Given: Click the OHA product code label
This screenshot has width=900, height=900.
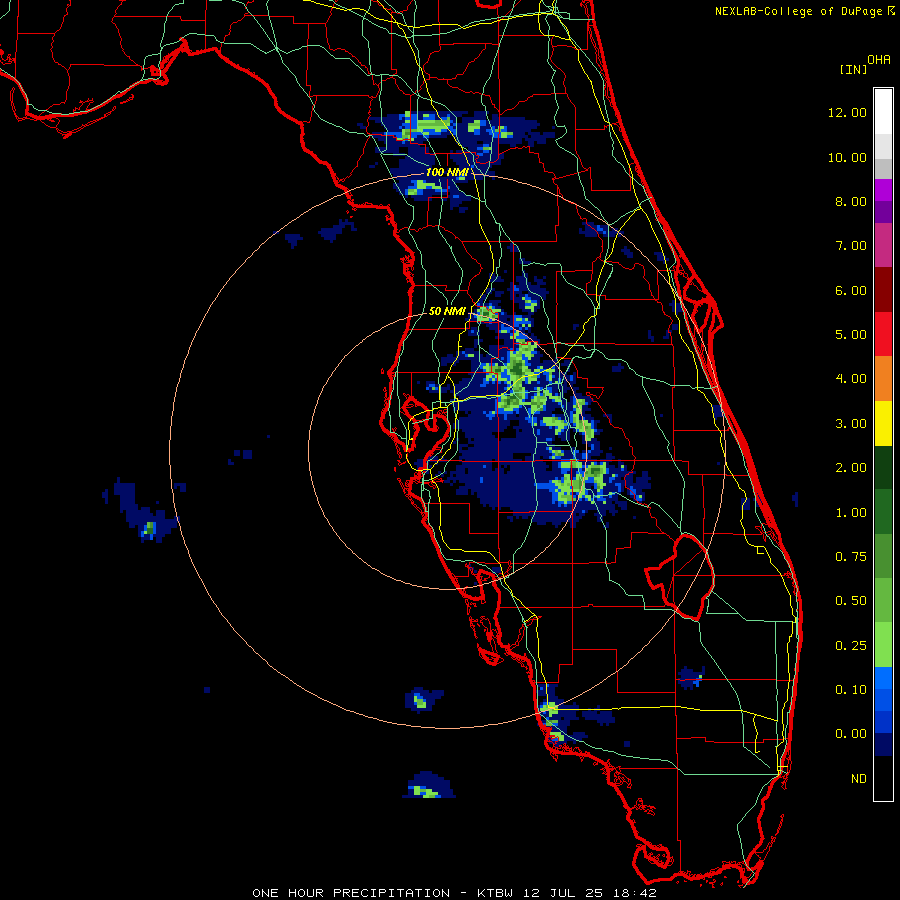Looking at the screenshot, I should (879, 59).
